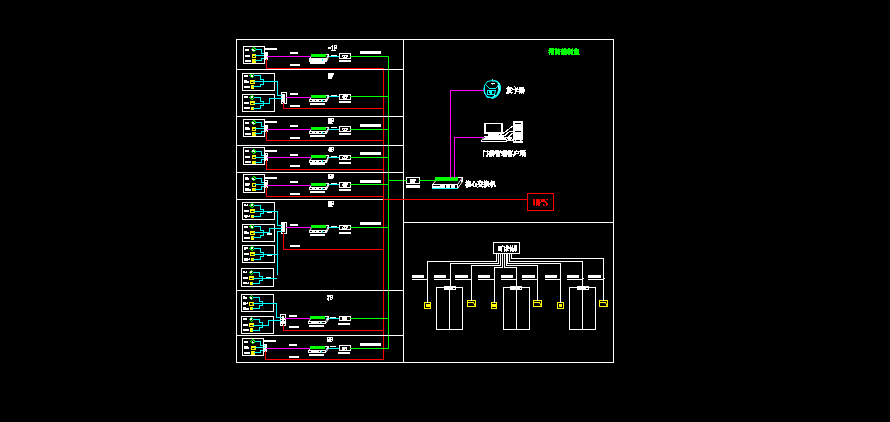Select the bottom-left controller box in riser diagram
The image size is (890, 422).
tap(253, 347)
